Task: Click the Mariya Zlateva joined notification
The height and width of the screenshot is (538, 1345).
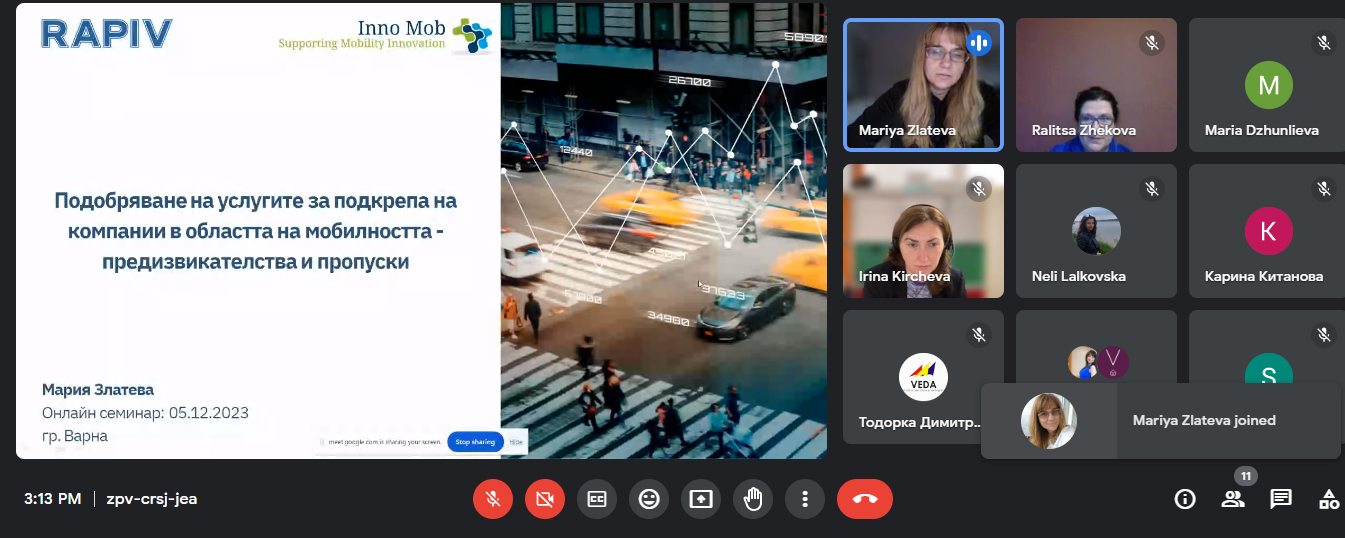Action: tap(1160, 420)
